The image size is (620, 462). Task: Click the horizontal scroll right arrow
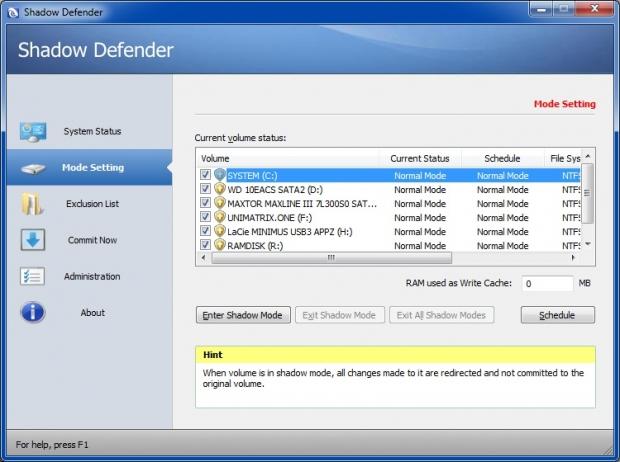pyautogui.click(x=574, y=258)
